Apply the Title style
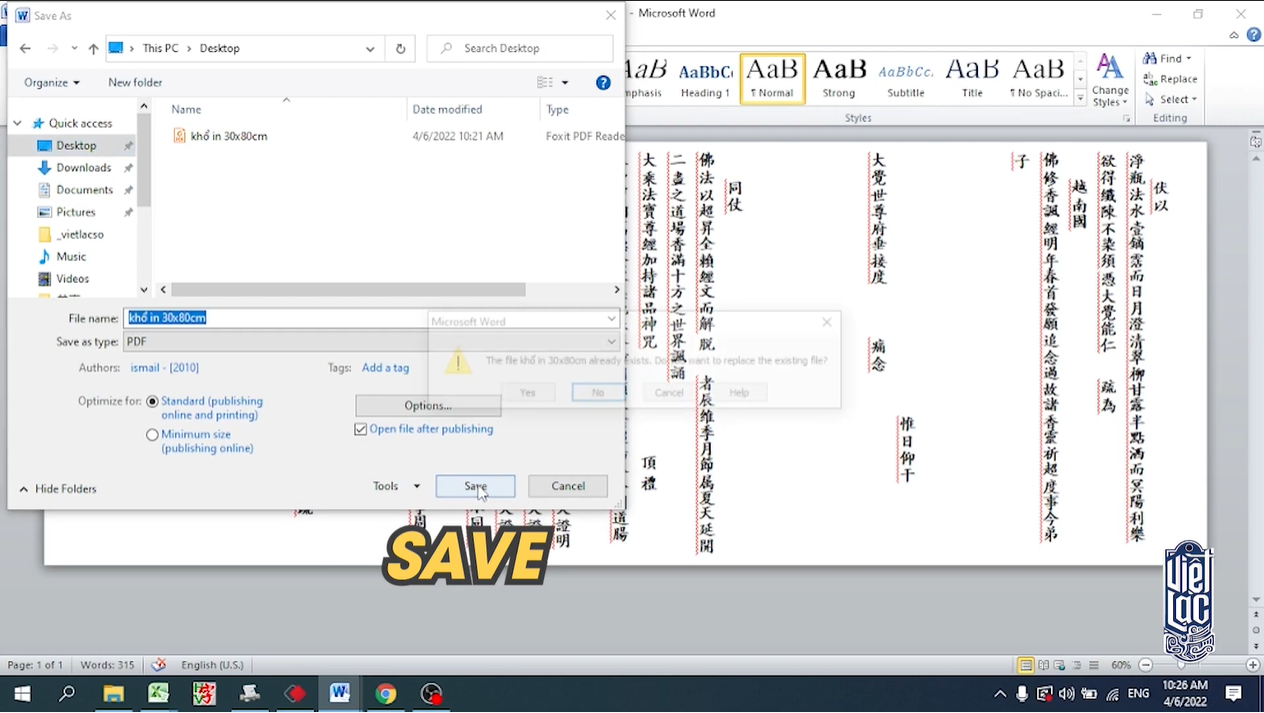The height and width of the screenshot is (713, 1264). pyautogui.click(x=972, y=79)
